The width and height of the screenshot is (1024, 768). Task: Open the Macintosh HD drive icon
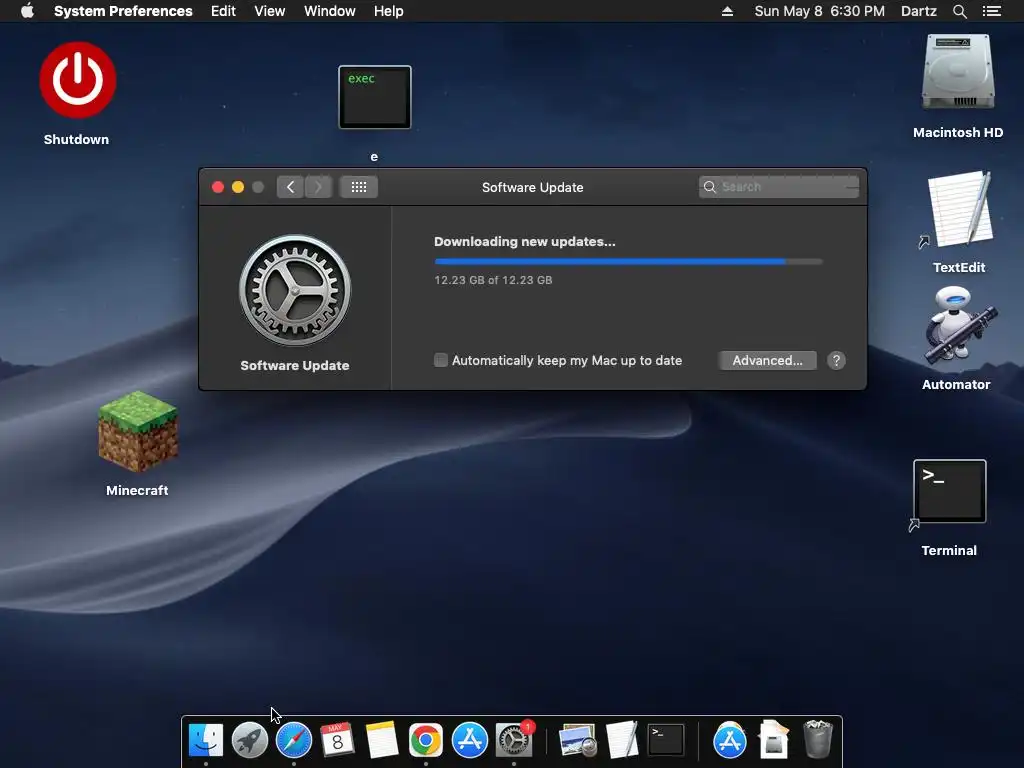coord(958,72)
